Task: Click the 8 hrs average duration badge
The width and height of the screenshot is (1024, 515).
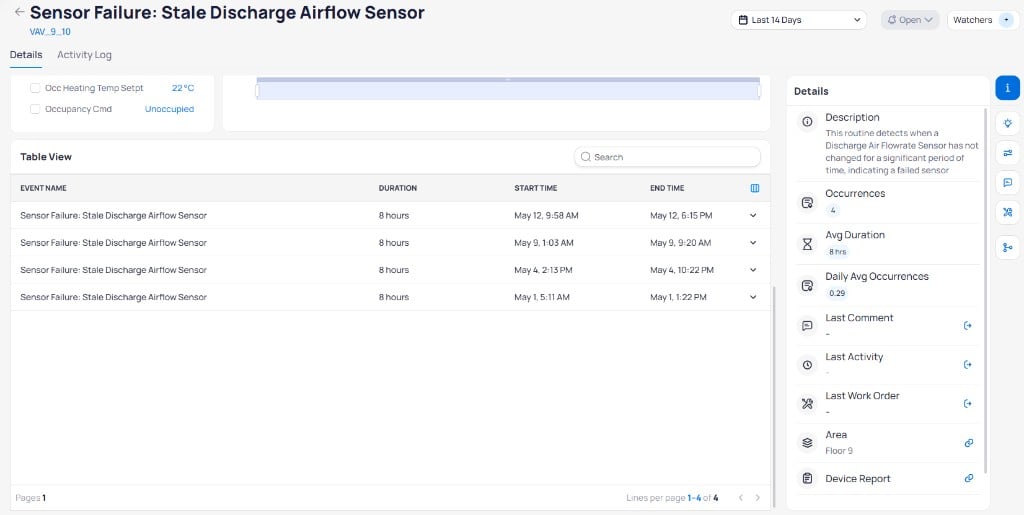Action: [x=838, y=251]
